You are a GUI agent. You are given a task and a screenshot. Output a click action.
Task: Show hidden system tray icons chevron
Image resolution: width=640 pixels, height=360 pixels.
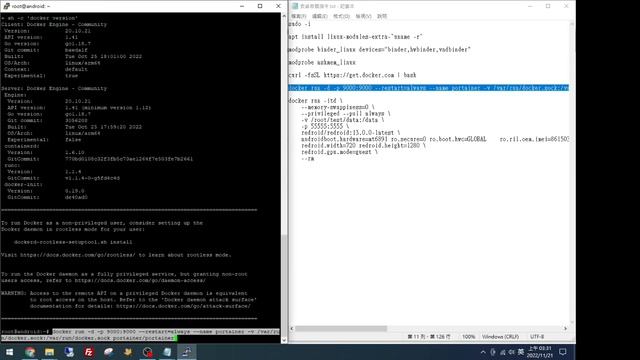483,352
